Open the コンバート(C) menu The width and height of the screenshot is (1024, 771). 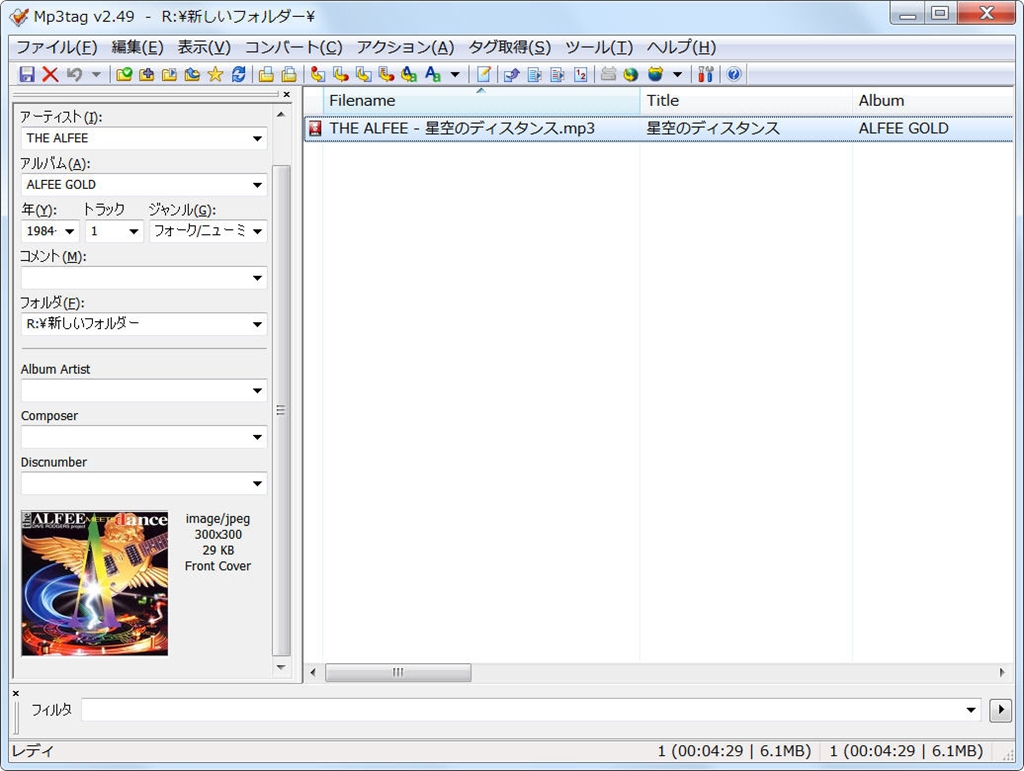coord(293,47)
